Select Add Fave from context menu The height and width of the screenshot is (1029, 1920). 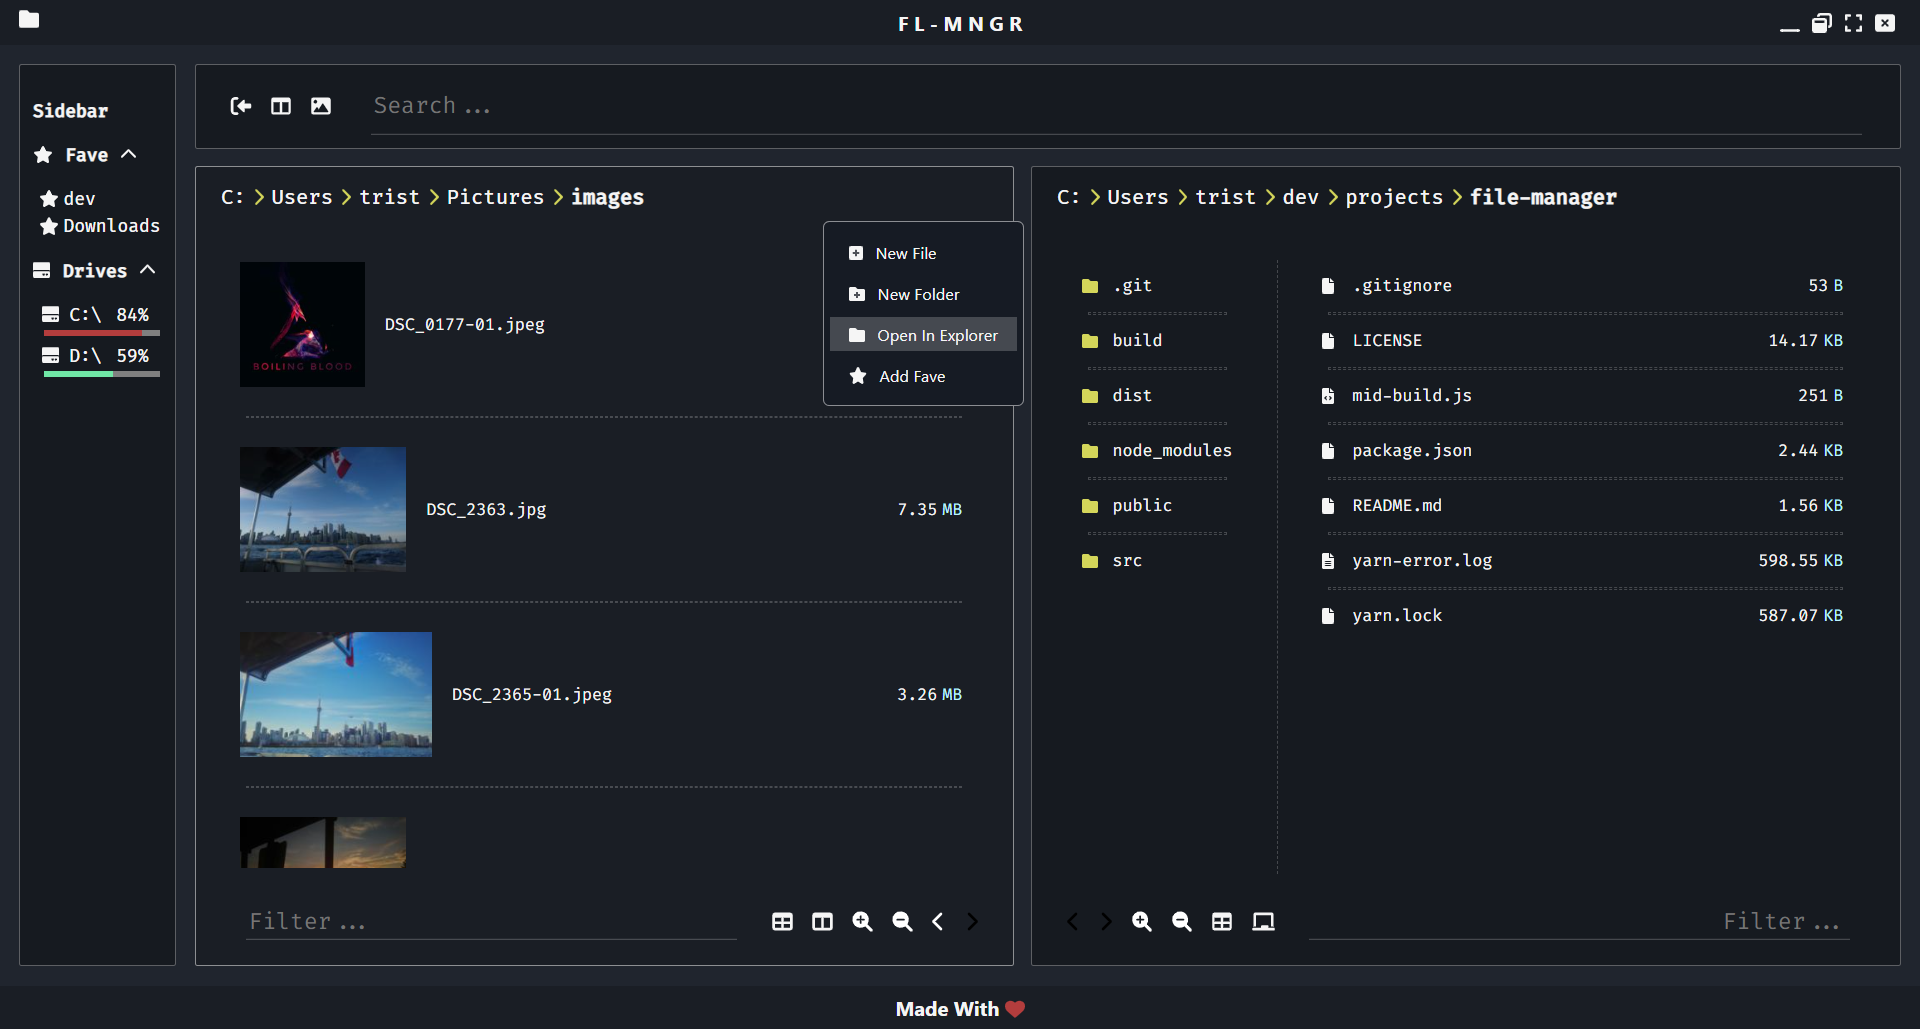(x=923, y=376)
